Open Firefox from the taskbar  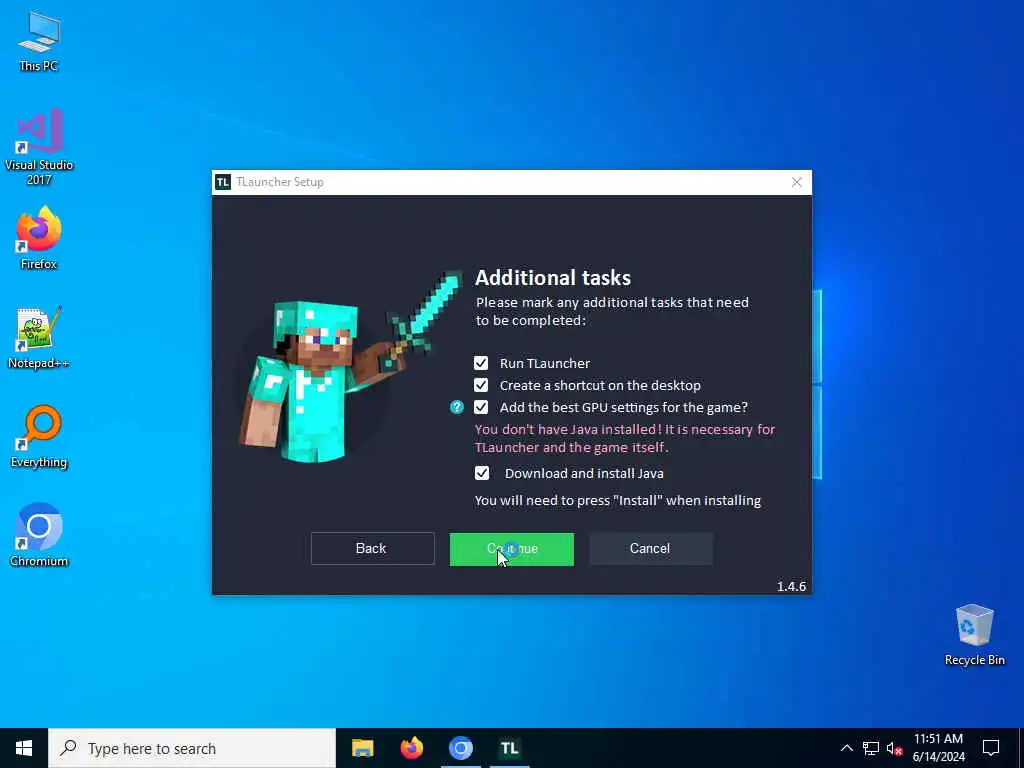(411, 748)
